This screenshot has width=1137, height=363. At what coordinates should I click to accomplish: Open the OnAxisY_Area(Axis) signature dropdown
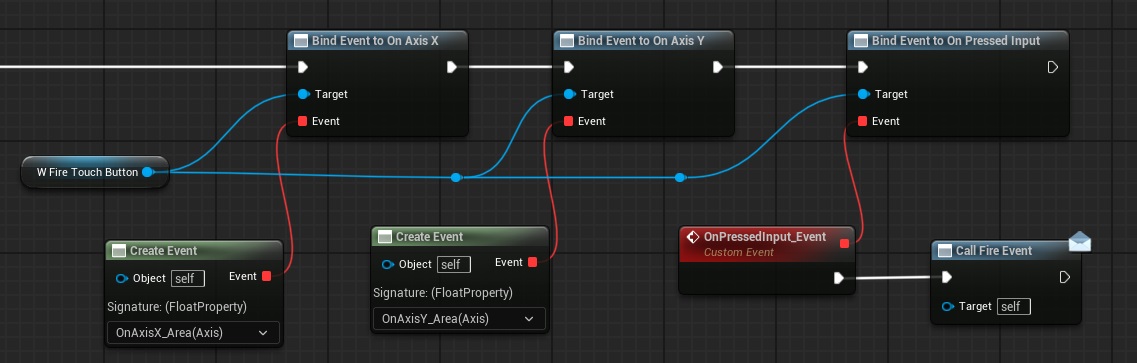[x=459, y=318]
